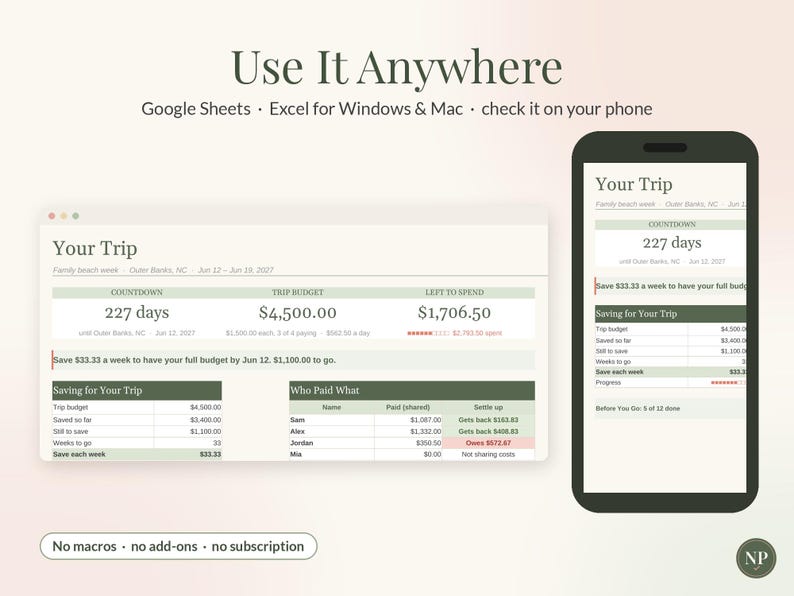Click the TRIP BUDGET card header
This screenshot has height=596, width=794.
pyautogui.click(x=298, y=292)
